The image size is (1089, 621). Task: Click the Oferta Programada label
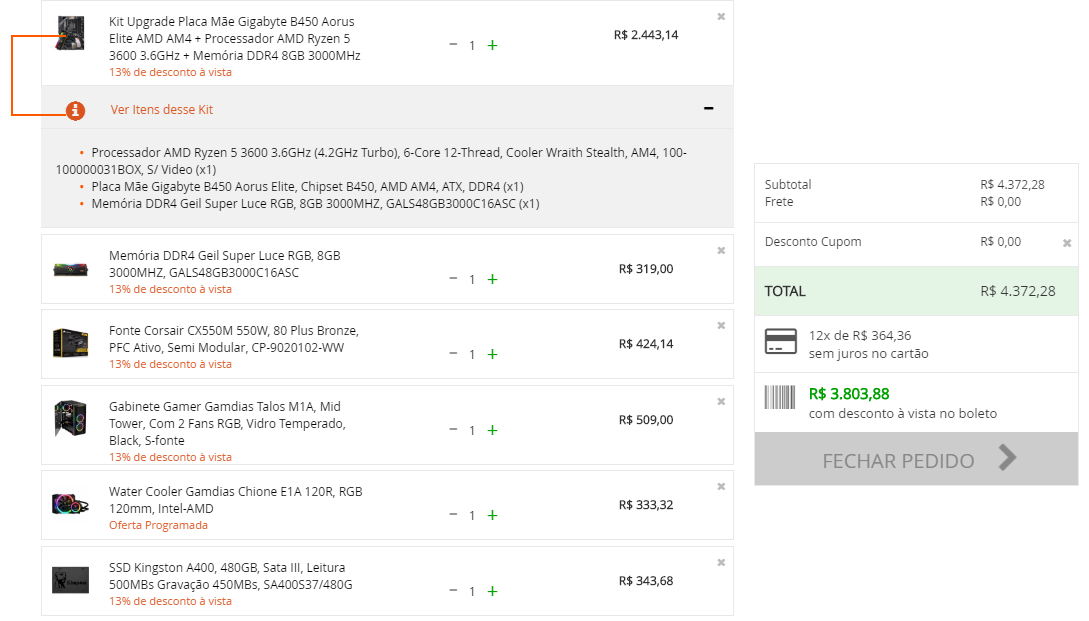(x=158, y=526)
